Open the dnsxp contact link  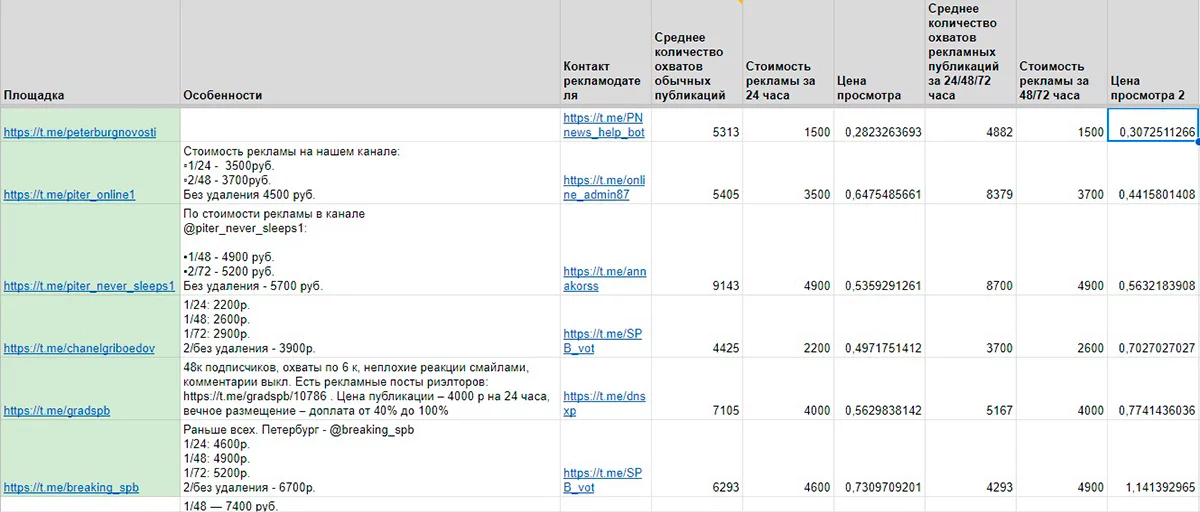pyautogui.click(x=604, y=403)
